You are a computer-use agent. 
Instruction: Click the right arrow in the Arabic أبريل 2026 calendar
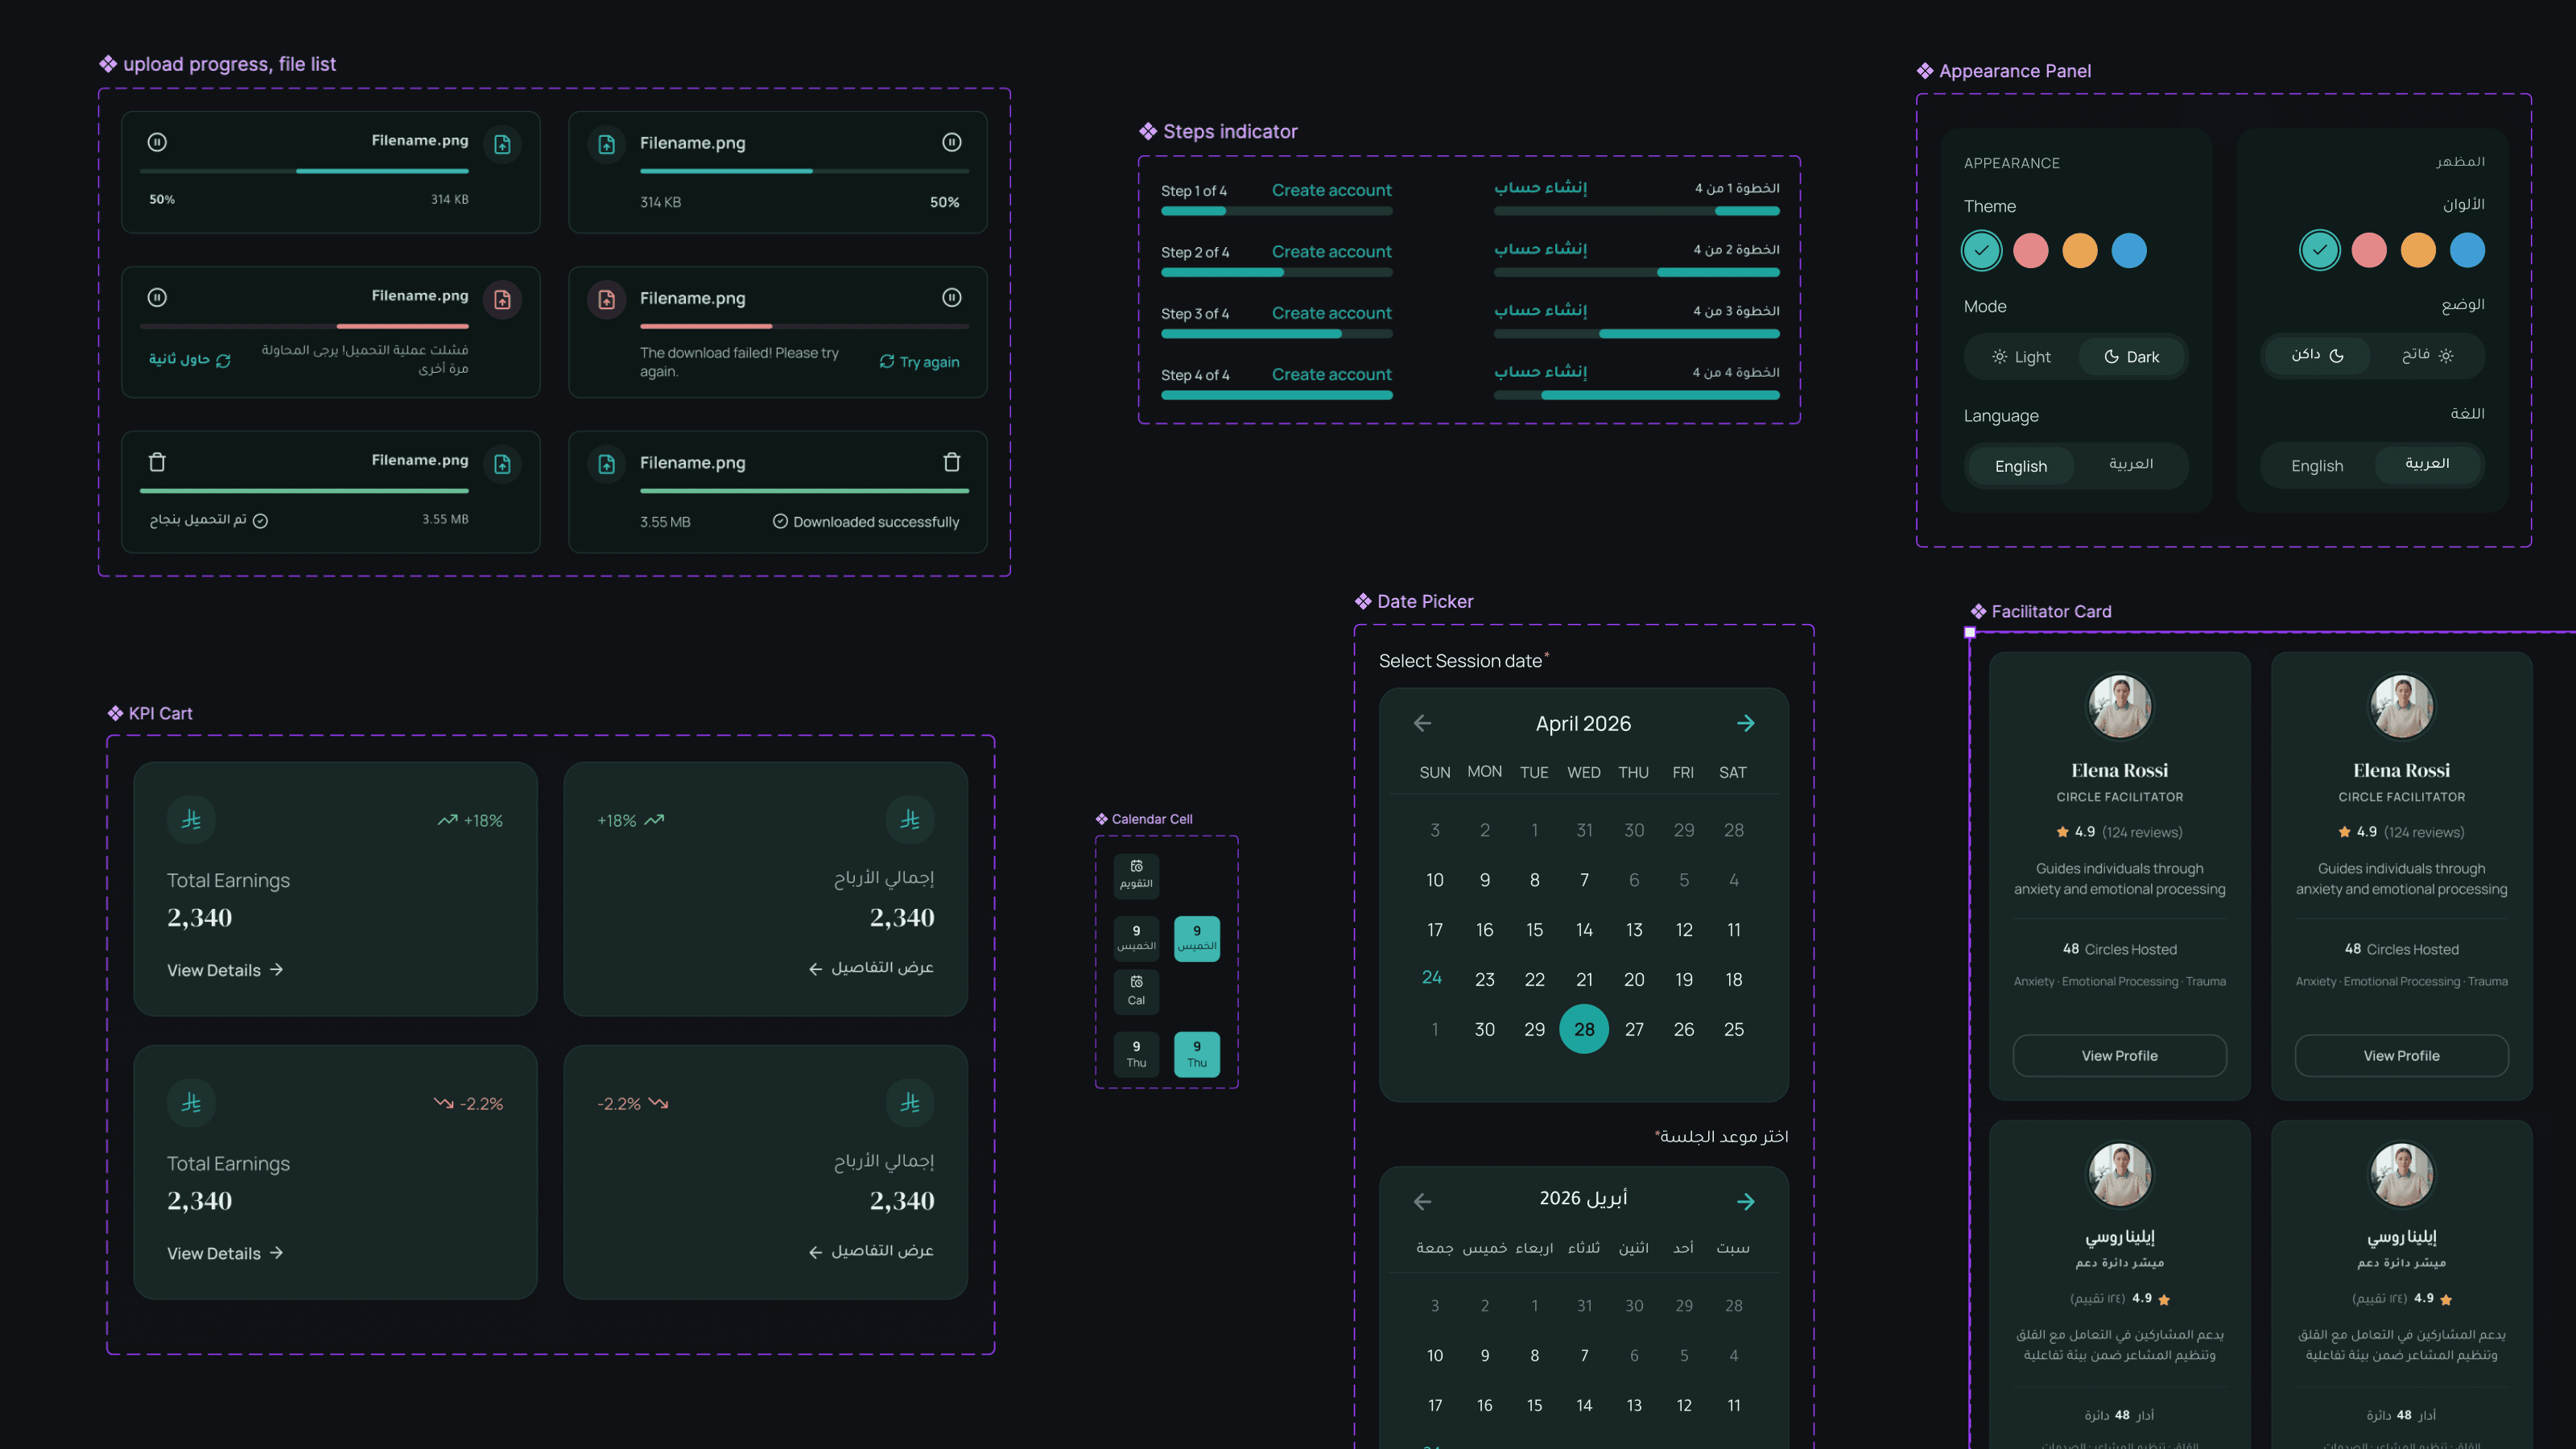tap(1745, 1201)
